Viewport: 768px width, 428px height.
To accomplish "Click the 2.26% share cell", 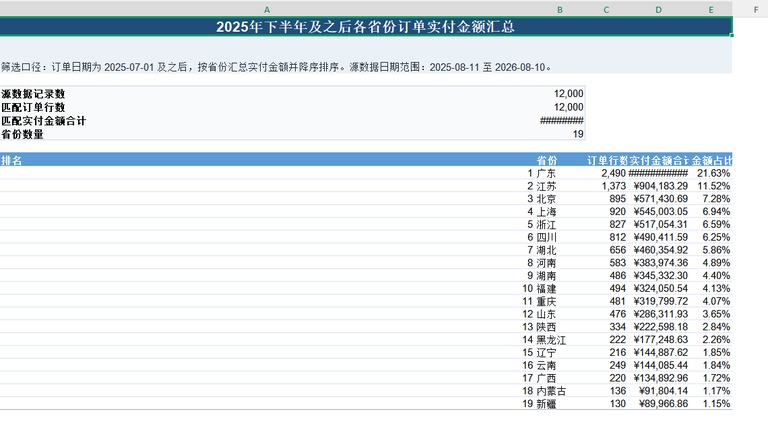I will coord(711,339).
